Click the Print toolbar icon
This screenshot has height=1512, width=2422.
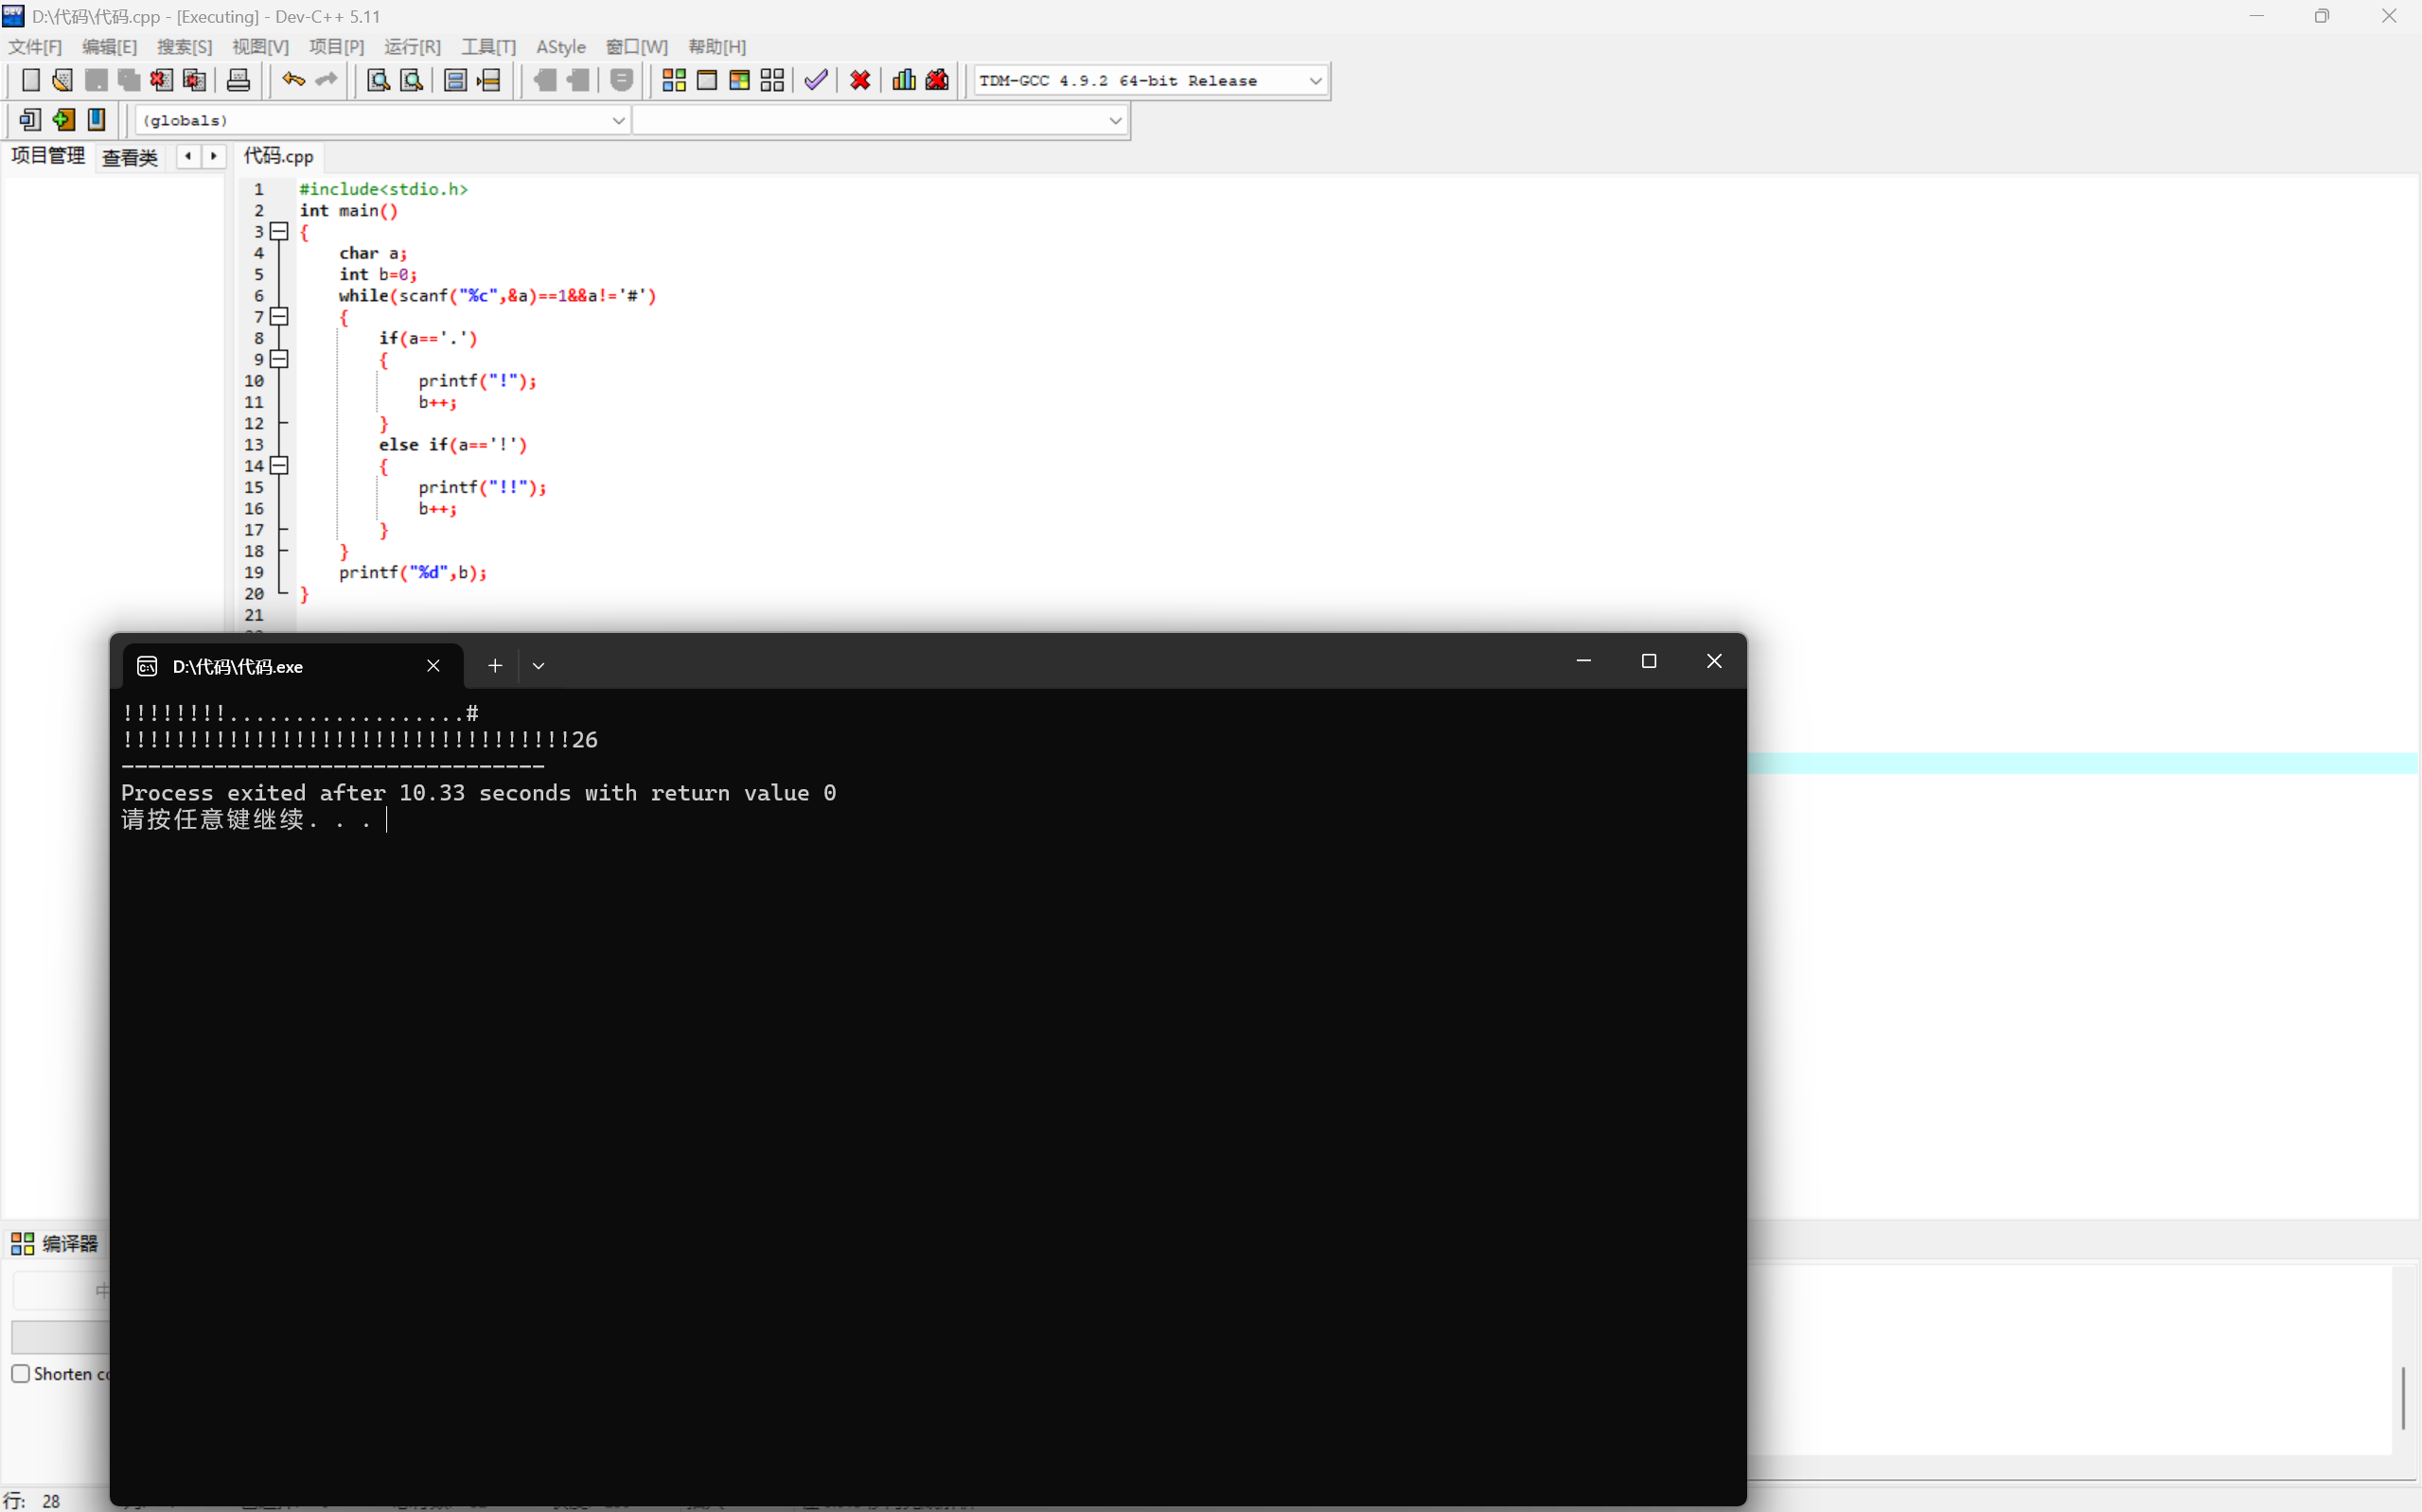(238, 80)
